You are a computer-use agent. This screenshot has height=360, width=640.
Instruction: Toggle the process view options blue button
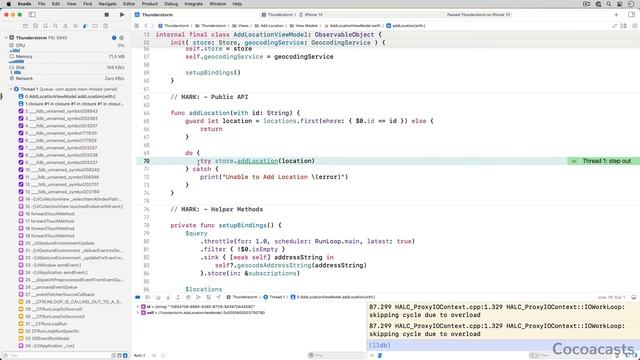click(114, 38)
